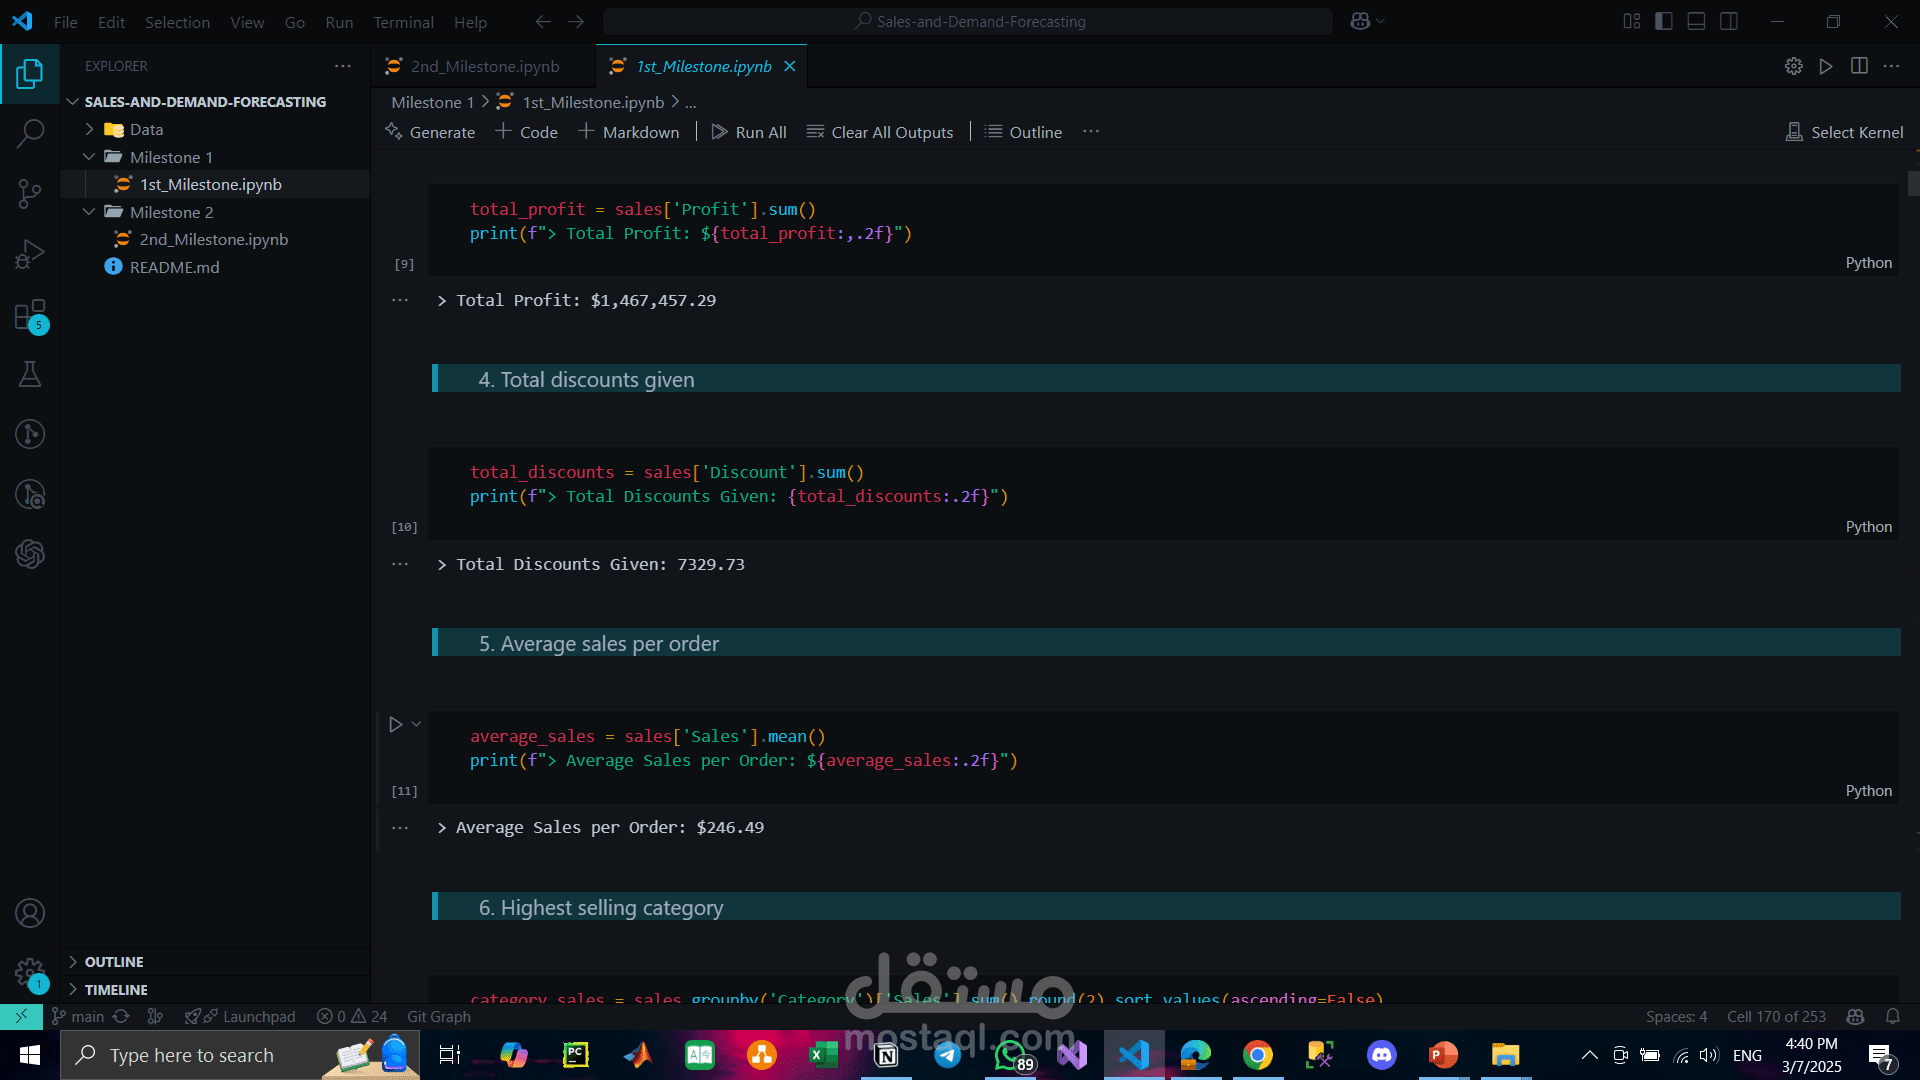The width and height of the screenshot is (1920, 1080).
Task: Expand the OUTLINE section
Action: click(x=114, y=961)
